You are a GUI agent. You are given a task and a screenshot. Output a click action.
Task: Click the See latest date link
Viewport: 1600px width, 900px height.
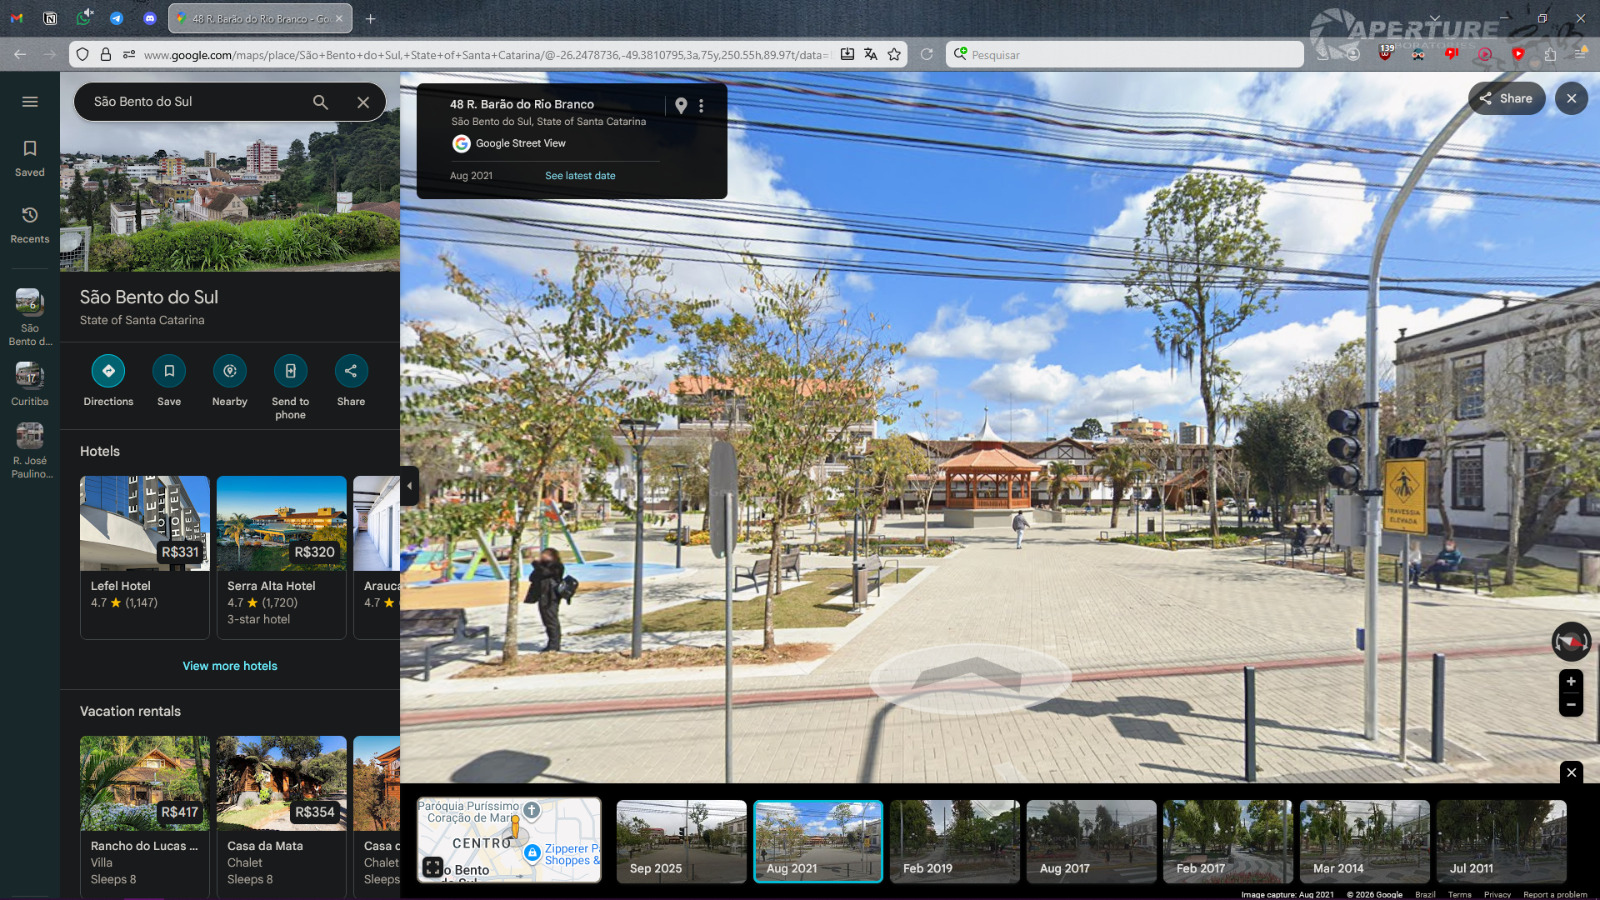coord(580,176)
